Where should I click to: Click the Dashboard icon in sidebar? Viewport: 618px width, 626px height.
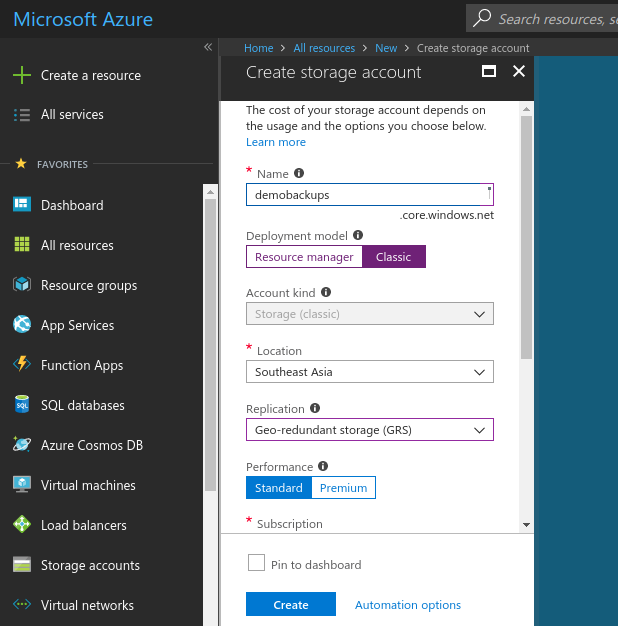click(22, 205)
